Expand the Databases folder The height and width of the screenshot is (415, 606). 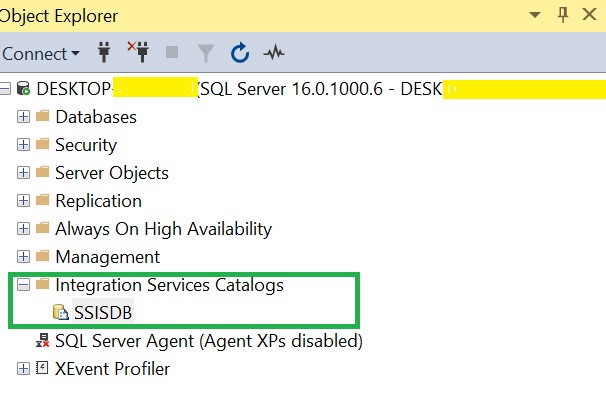23,117
